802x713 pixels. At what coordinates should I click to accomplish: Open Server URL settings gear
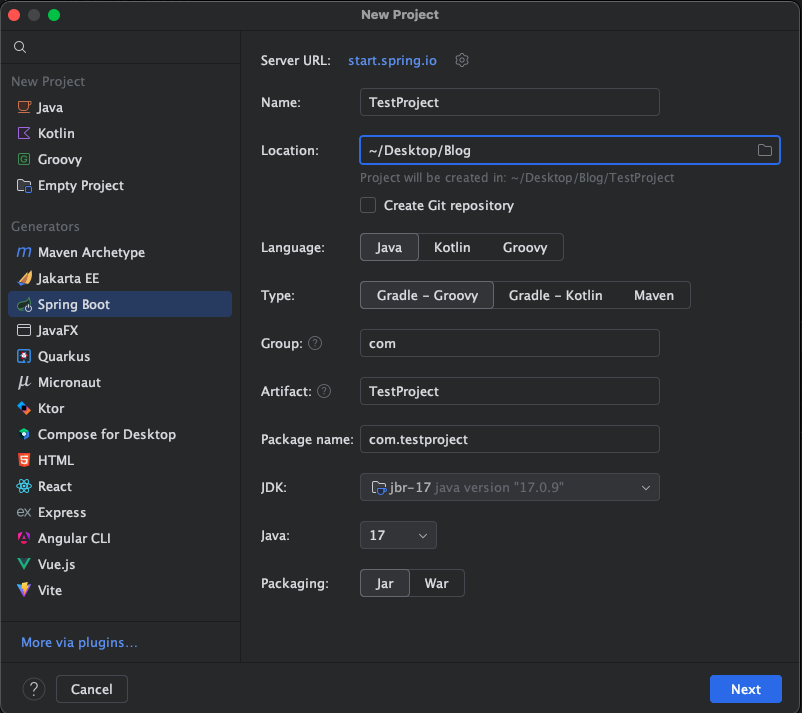pos(462,60)
